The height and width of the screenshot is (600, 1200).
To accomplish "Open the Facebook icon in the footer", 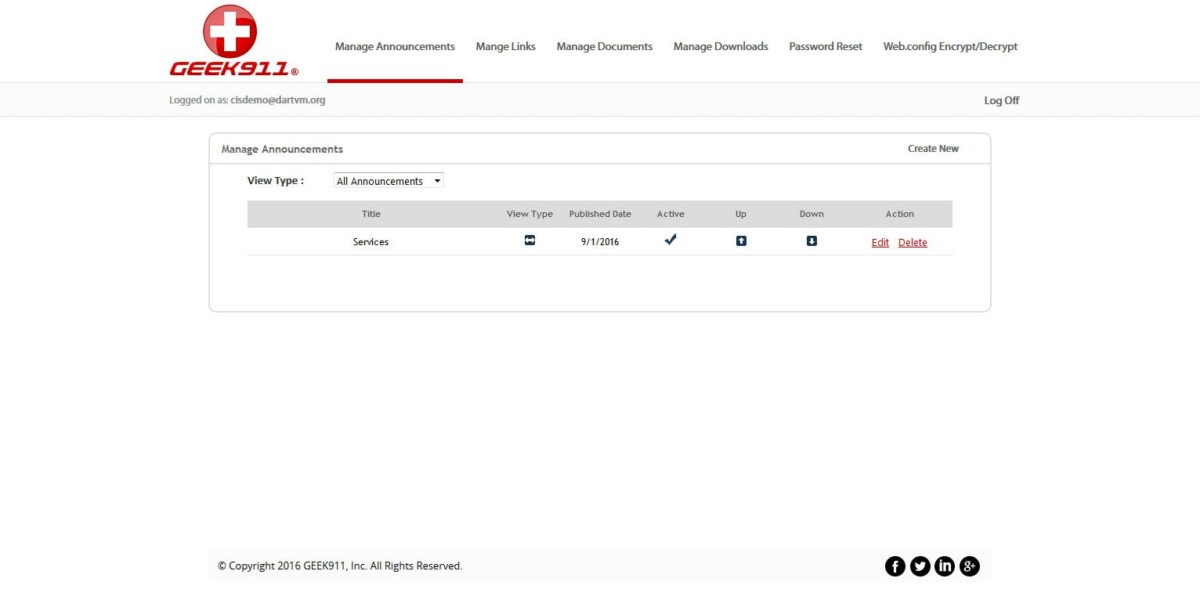I will (x=894, y=565).
